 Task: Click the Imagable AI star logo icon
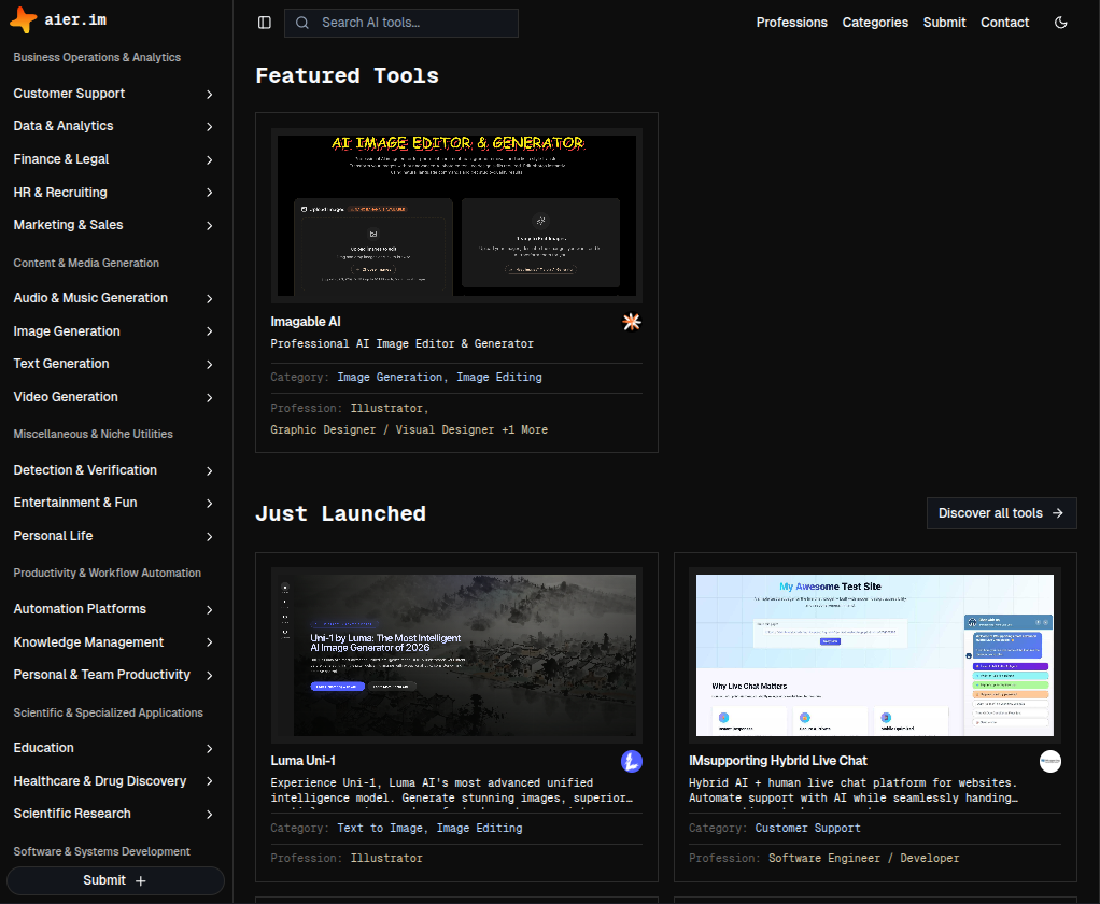coord(631,321)
